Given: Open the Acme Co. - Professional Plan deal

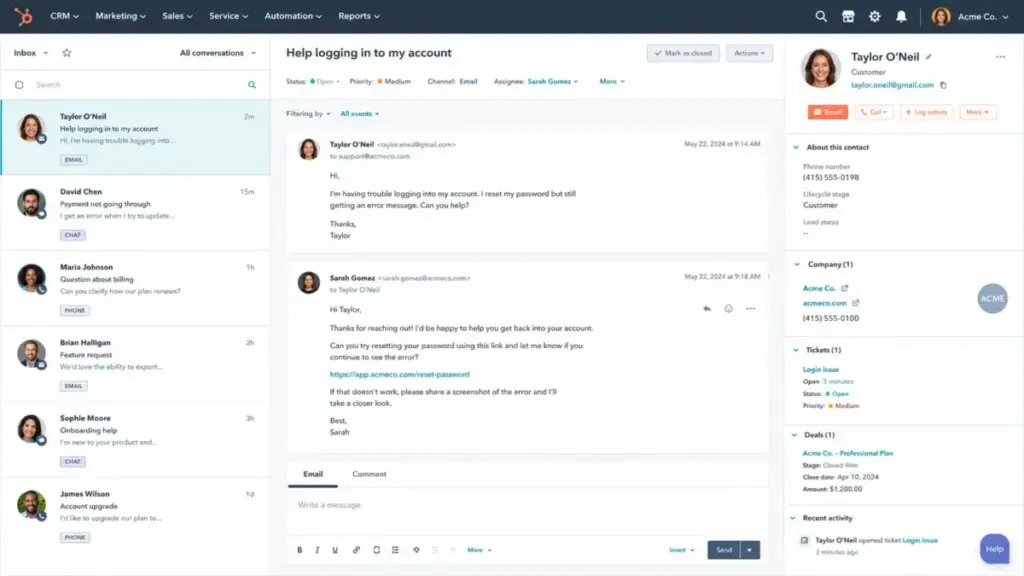Looking at the screenshot, I should pyautogui.click(x=848, y=453).
